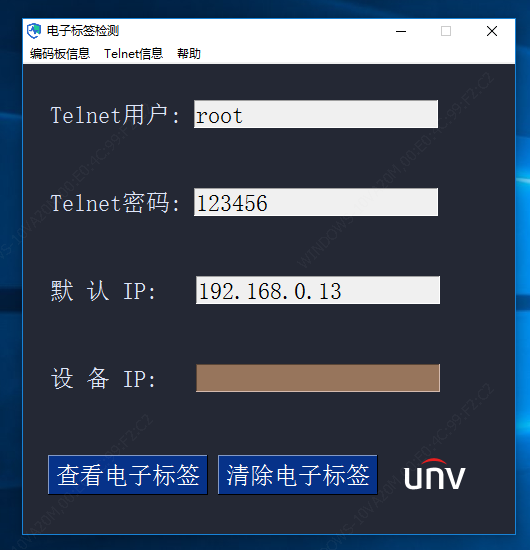Open the 编码板信息 menu
This screenshot has height=550, width=530.
60,54
